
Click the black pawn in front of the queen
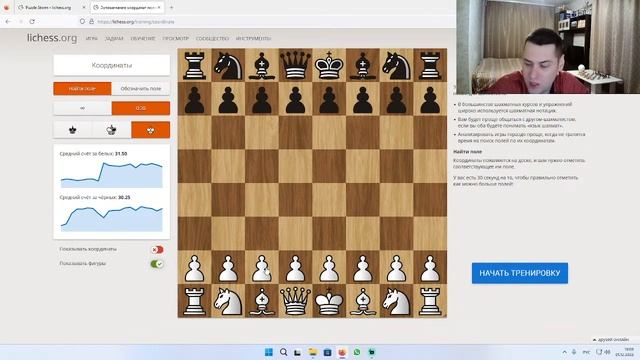point(295,99)
